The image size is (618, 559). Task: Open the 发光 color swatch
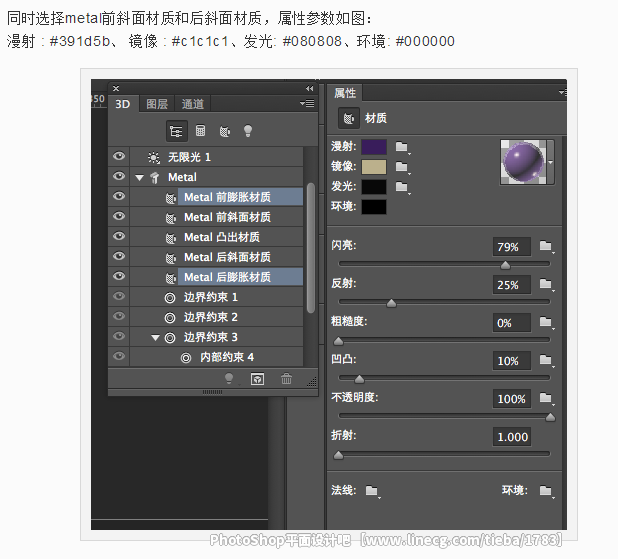point(374,186)
